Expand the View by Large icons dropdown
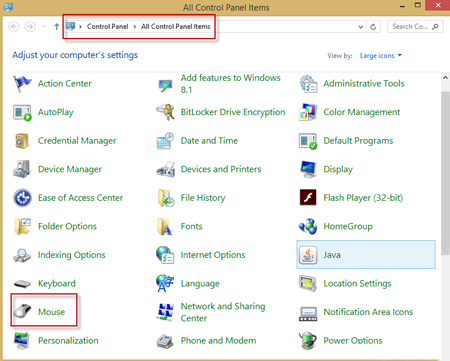The width and height of the screenshot is (450, 361). pos(381,56)
